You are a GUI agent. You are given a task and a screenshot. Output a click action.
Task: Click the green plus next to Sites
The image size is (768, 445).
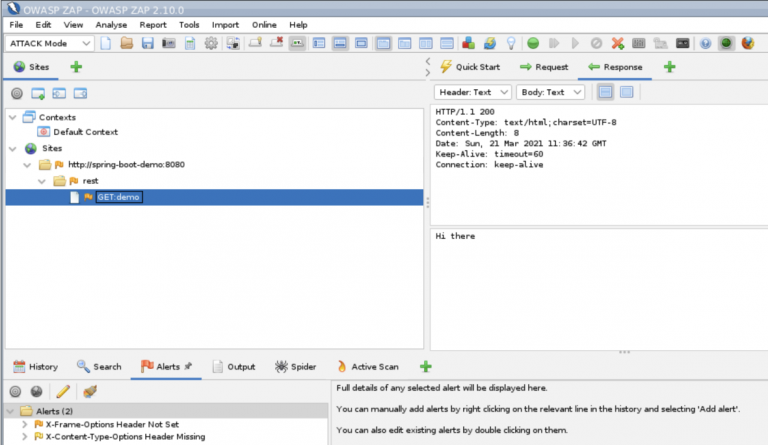[76, 67]
